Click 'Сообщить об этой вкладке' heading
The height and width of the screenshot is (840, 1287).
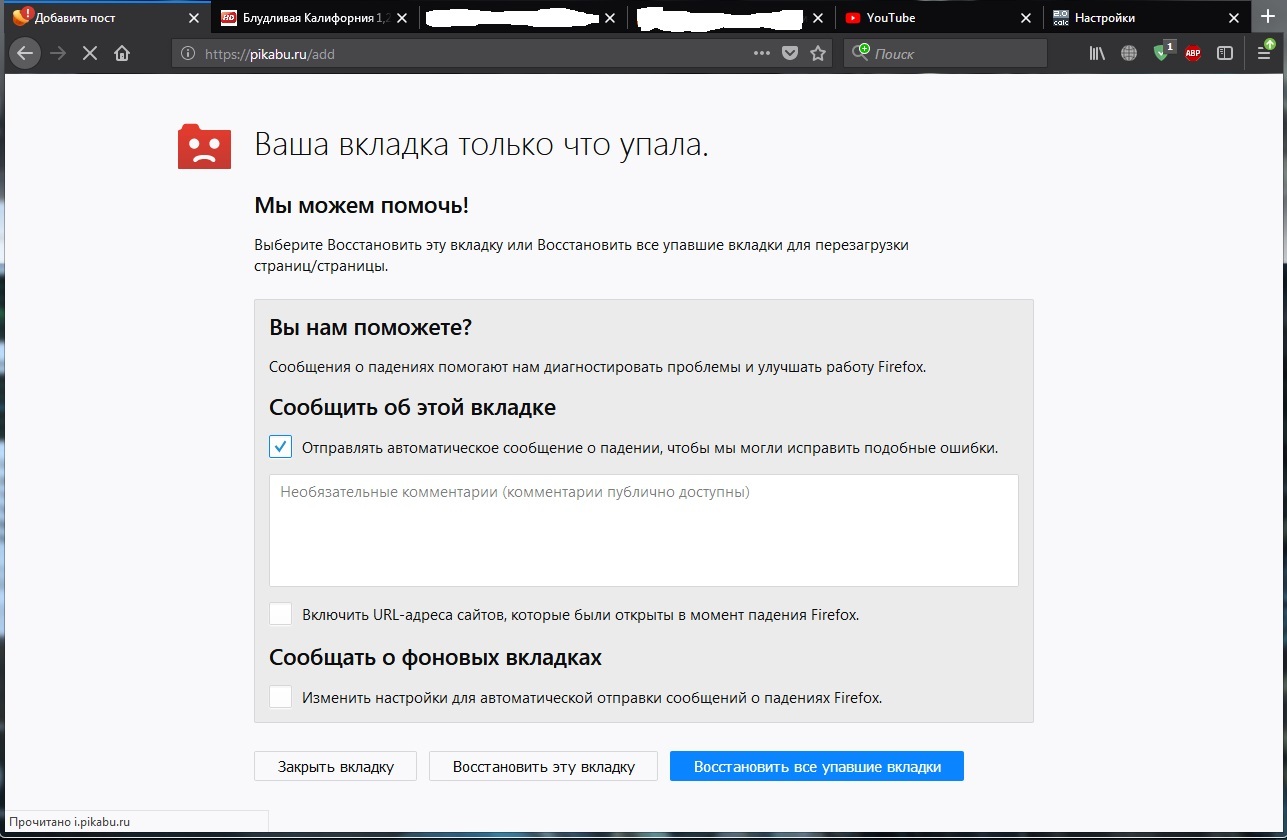click(x=412, y=408)
